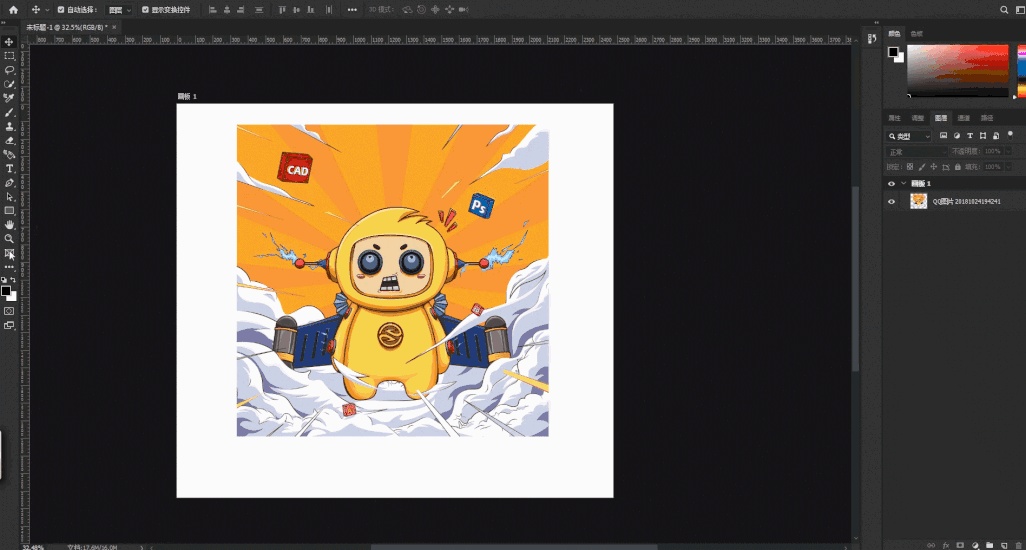Select the Brush tool
The image size is (1026, 550).
(x=9, y=112)
